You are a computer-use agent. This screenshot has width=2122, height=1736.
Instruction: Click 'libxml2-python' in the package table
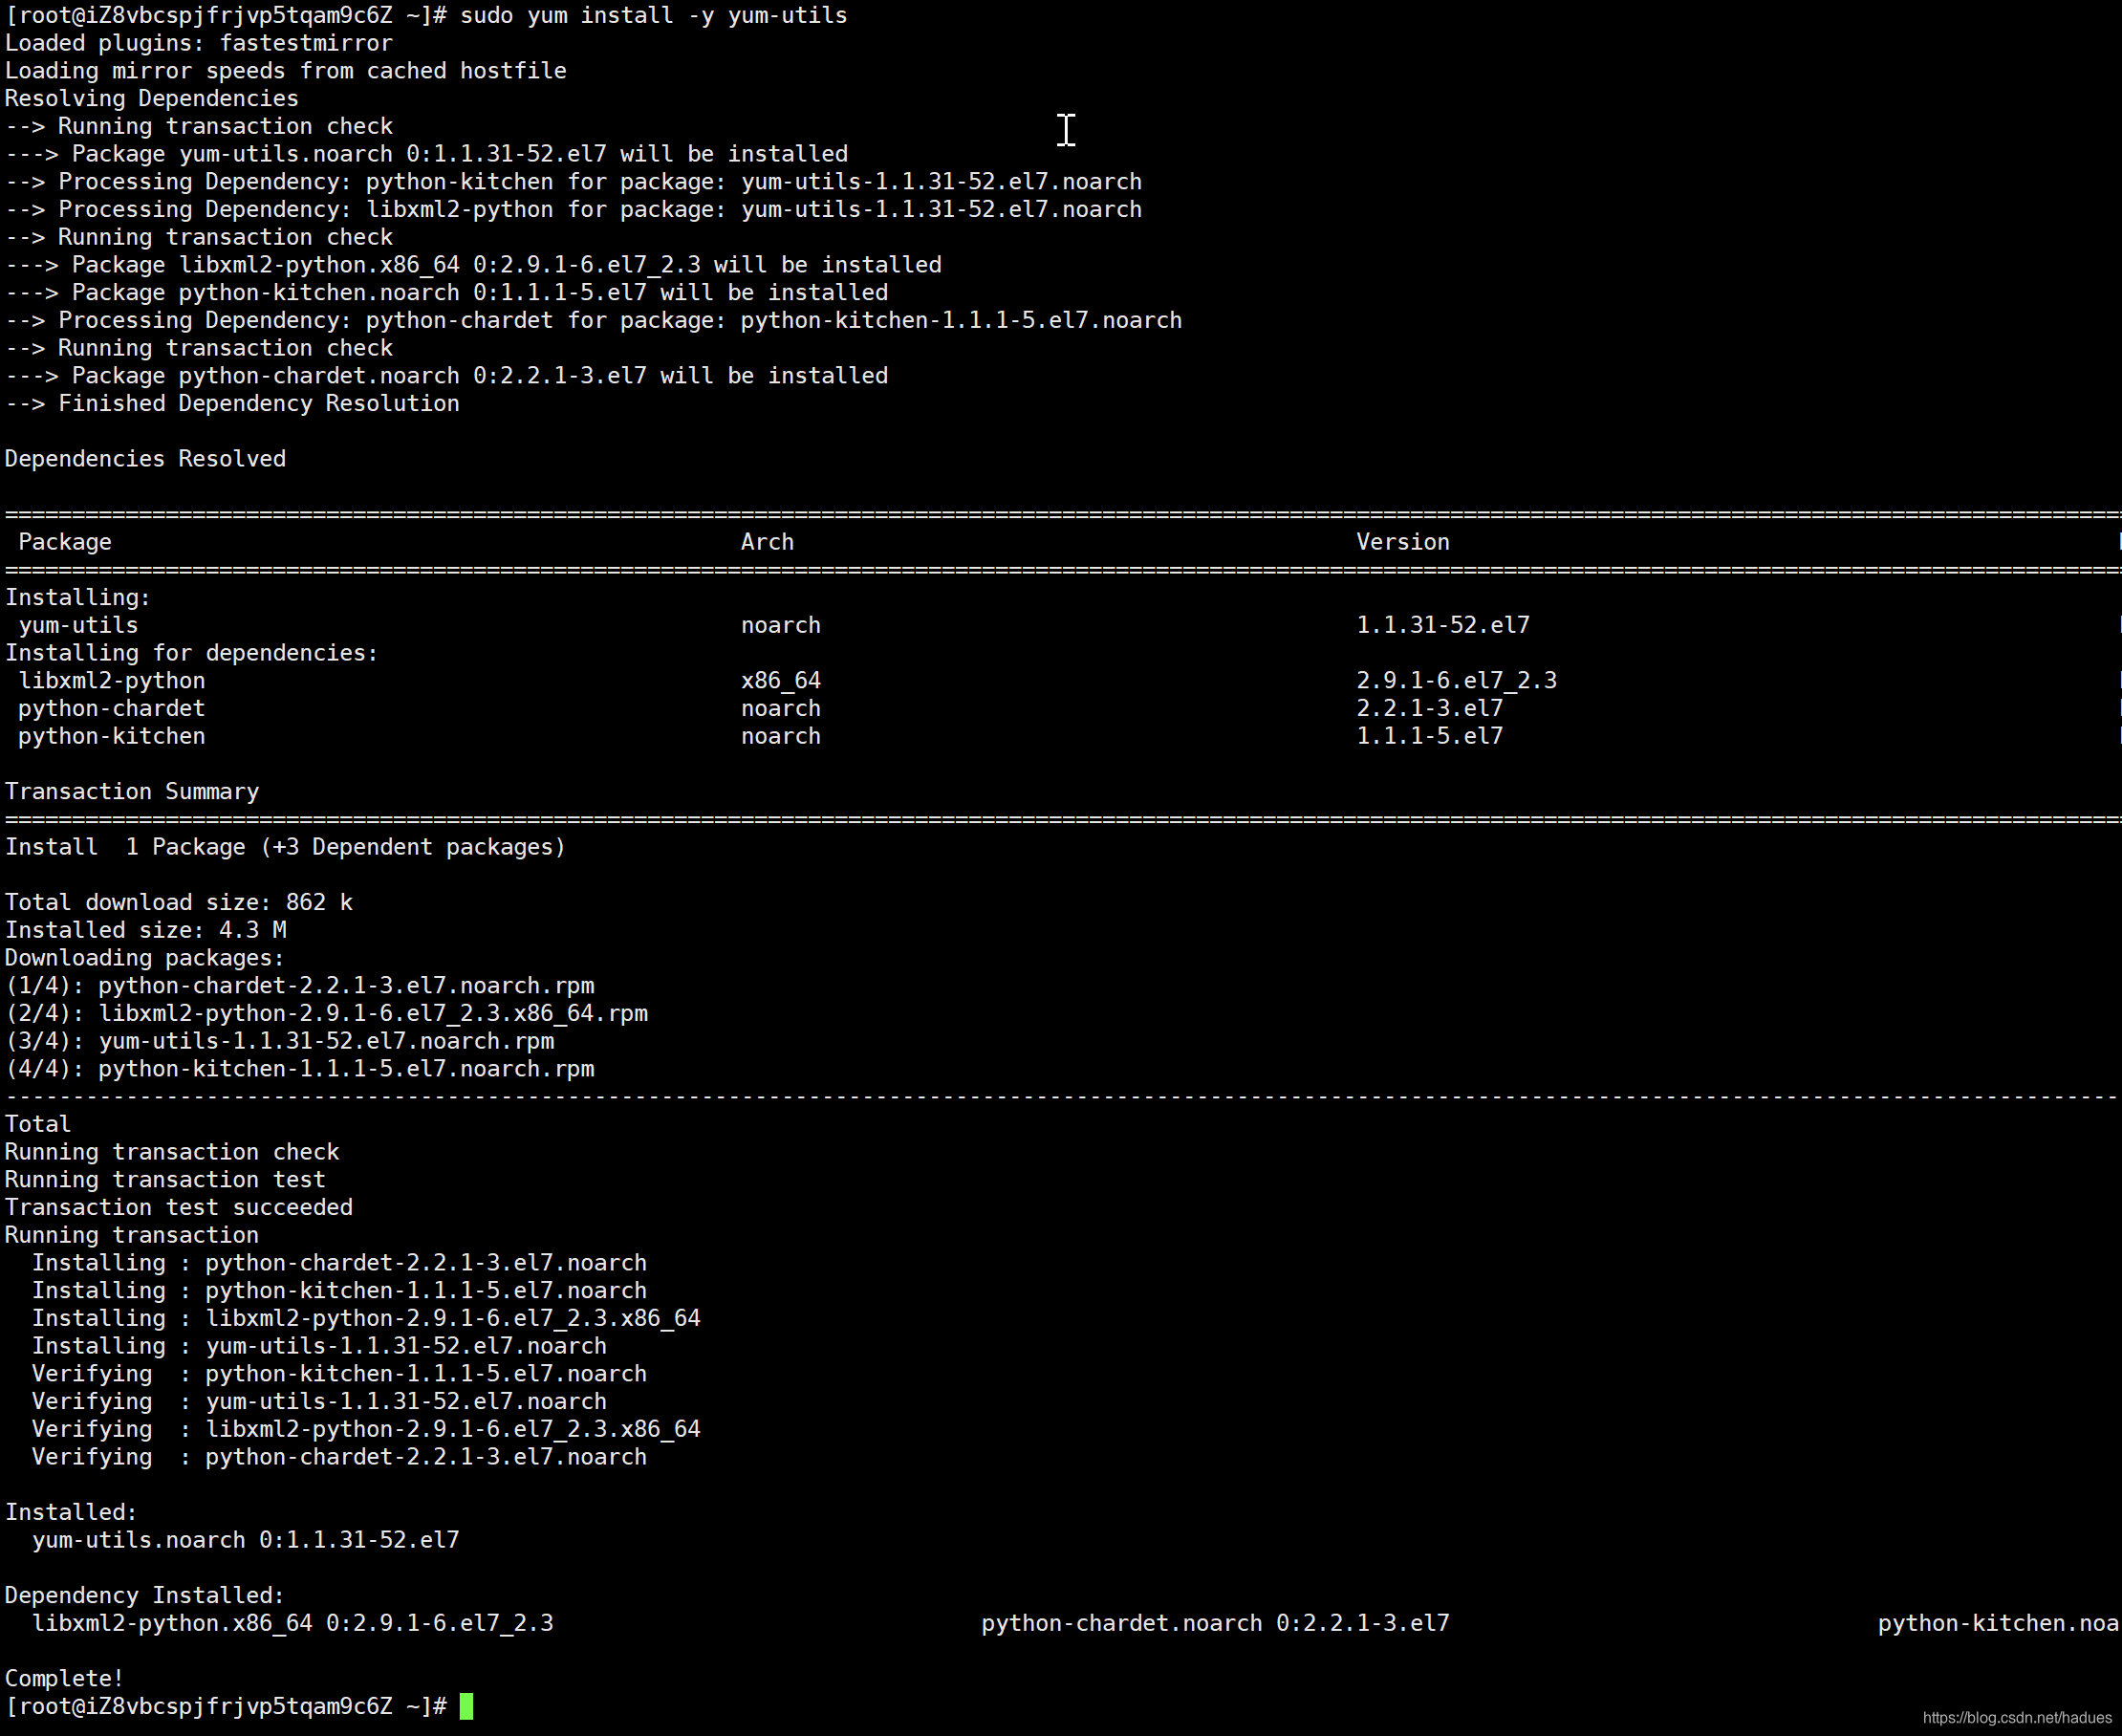tap(112, 681)
